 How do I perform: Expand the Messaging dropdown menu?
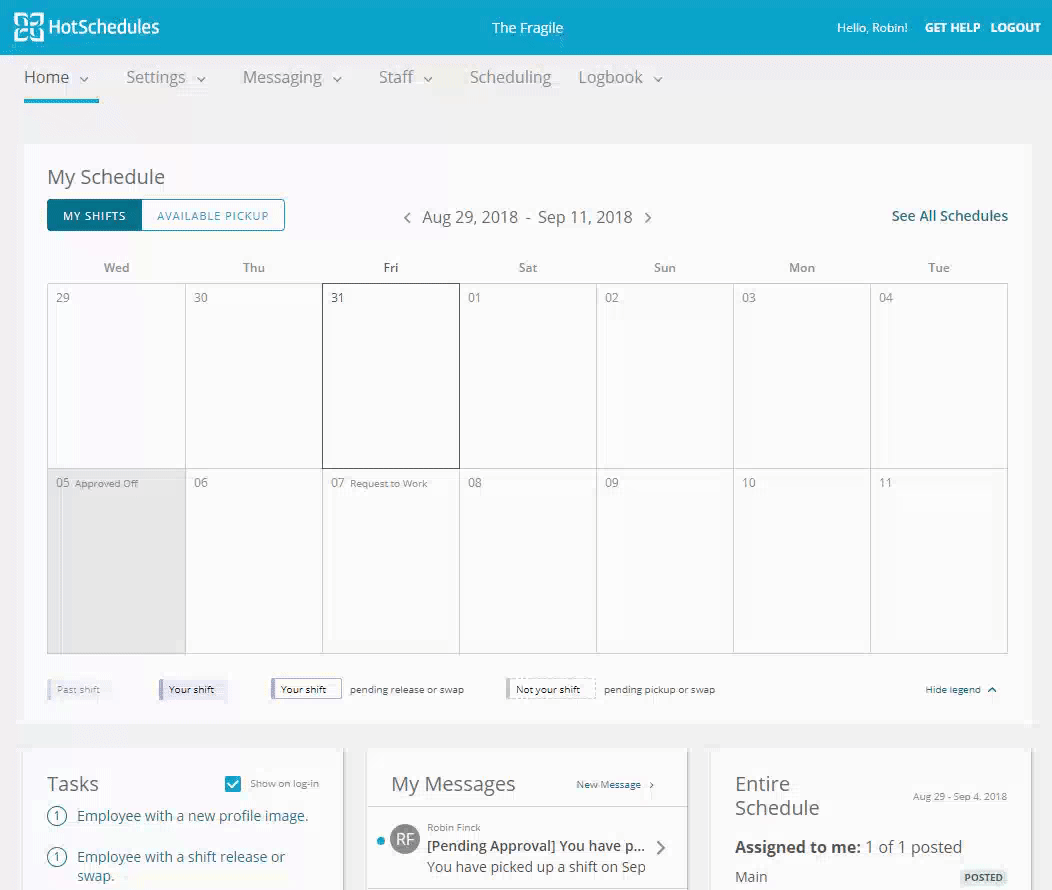coord(292,78)
